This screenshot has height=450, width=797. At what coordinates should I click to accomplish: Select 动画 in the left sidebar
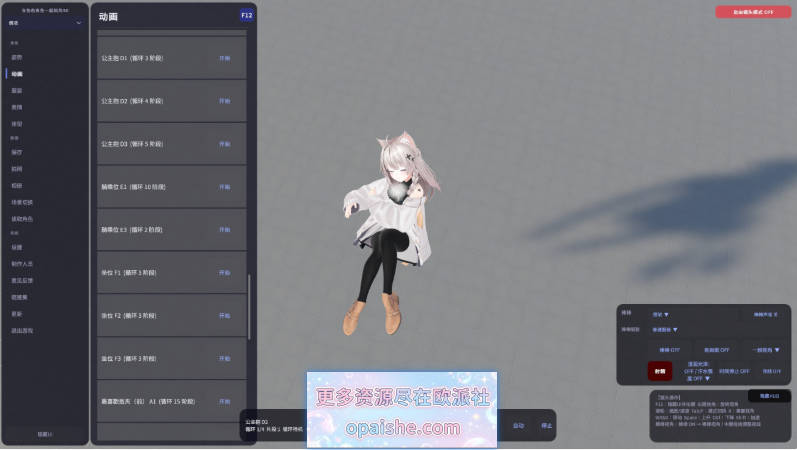tap(17, 74)
